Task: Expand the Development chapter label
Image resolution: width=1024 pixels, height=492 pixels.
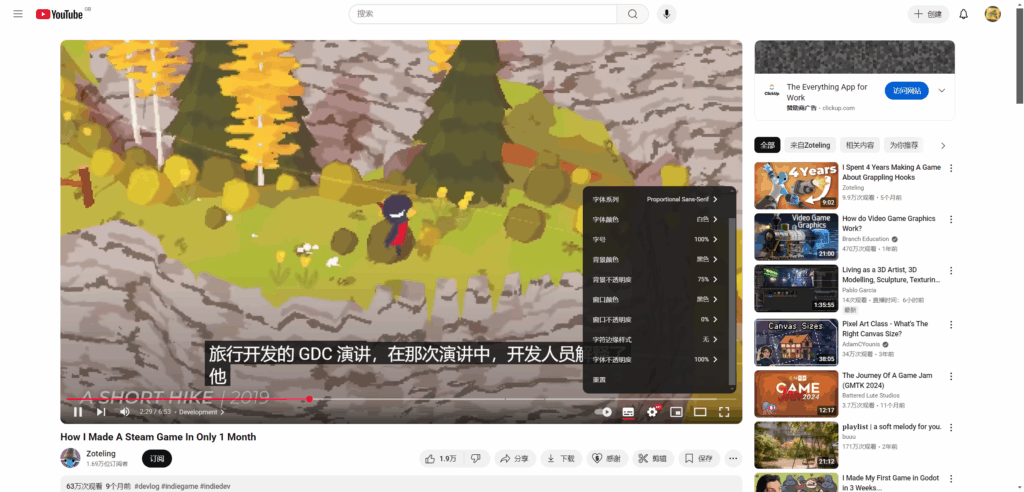Action: point(201,412)
